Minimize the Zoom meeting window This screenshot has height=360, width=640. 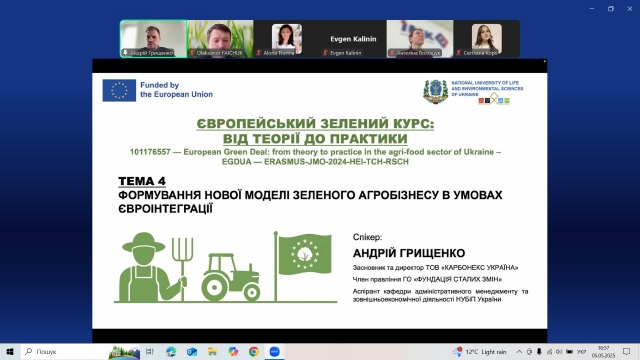point(592,9)
